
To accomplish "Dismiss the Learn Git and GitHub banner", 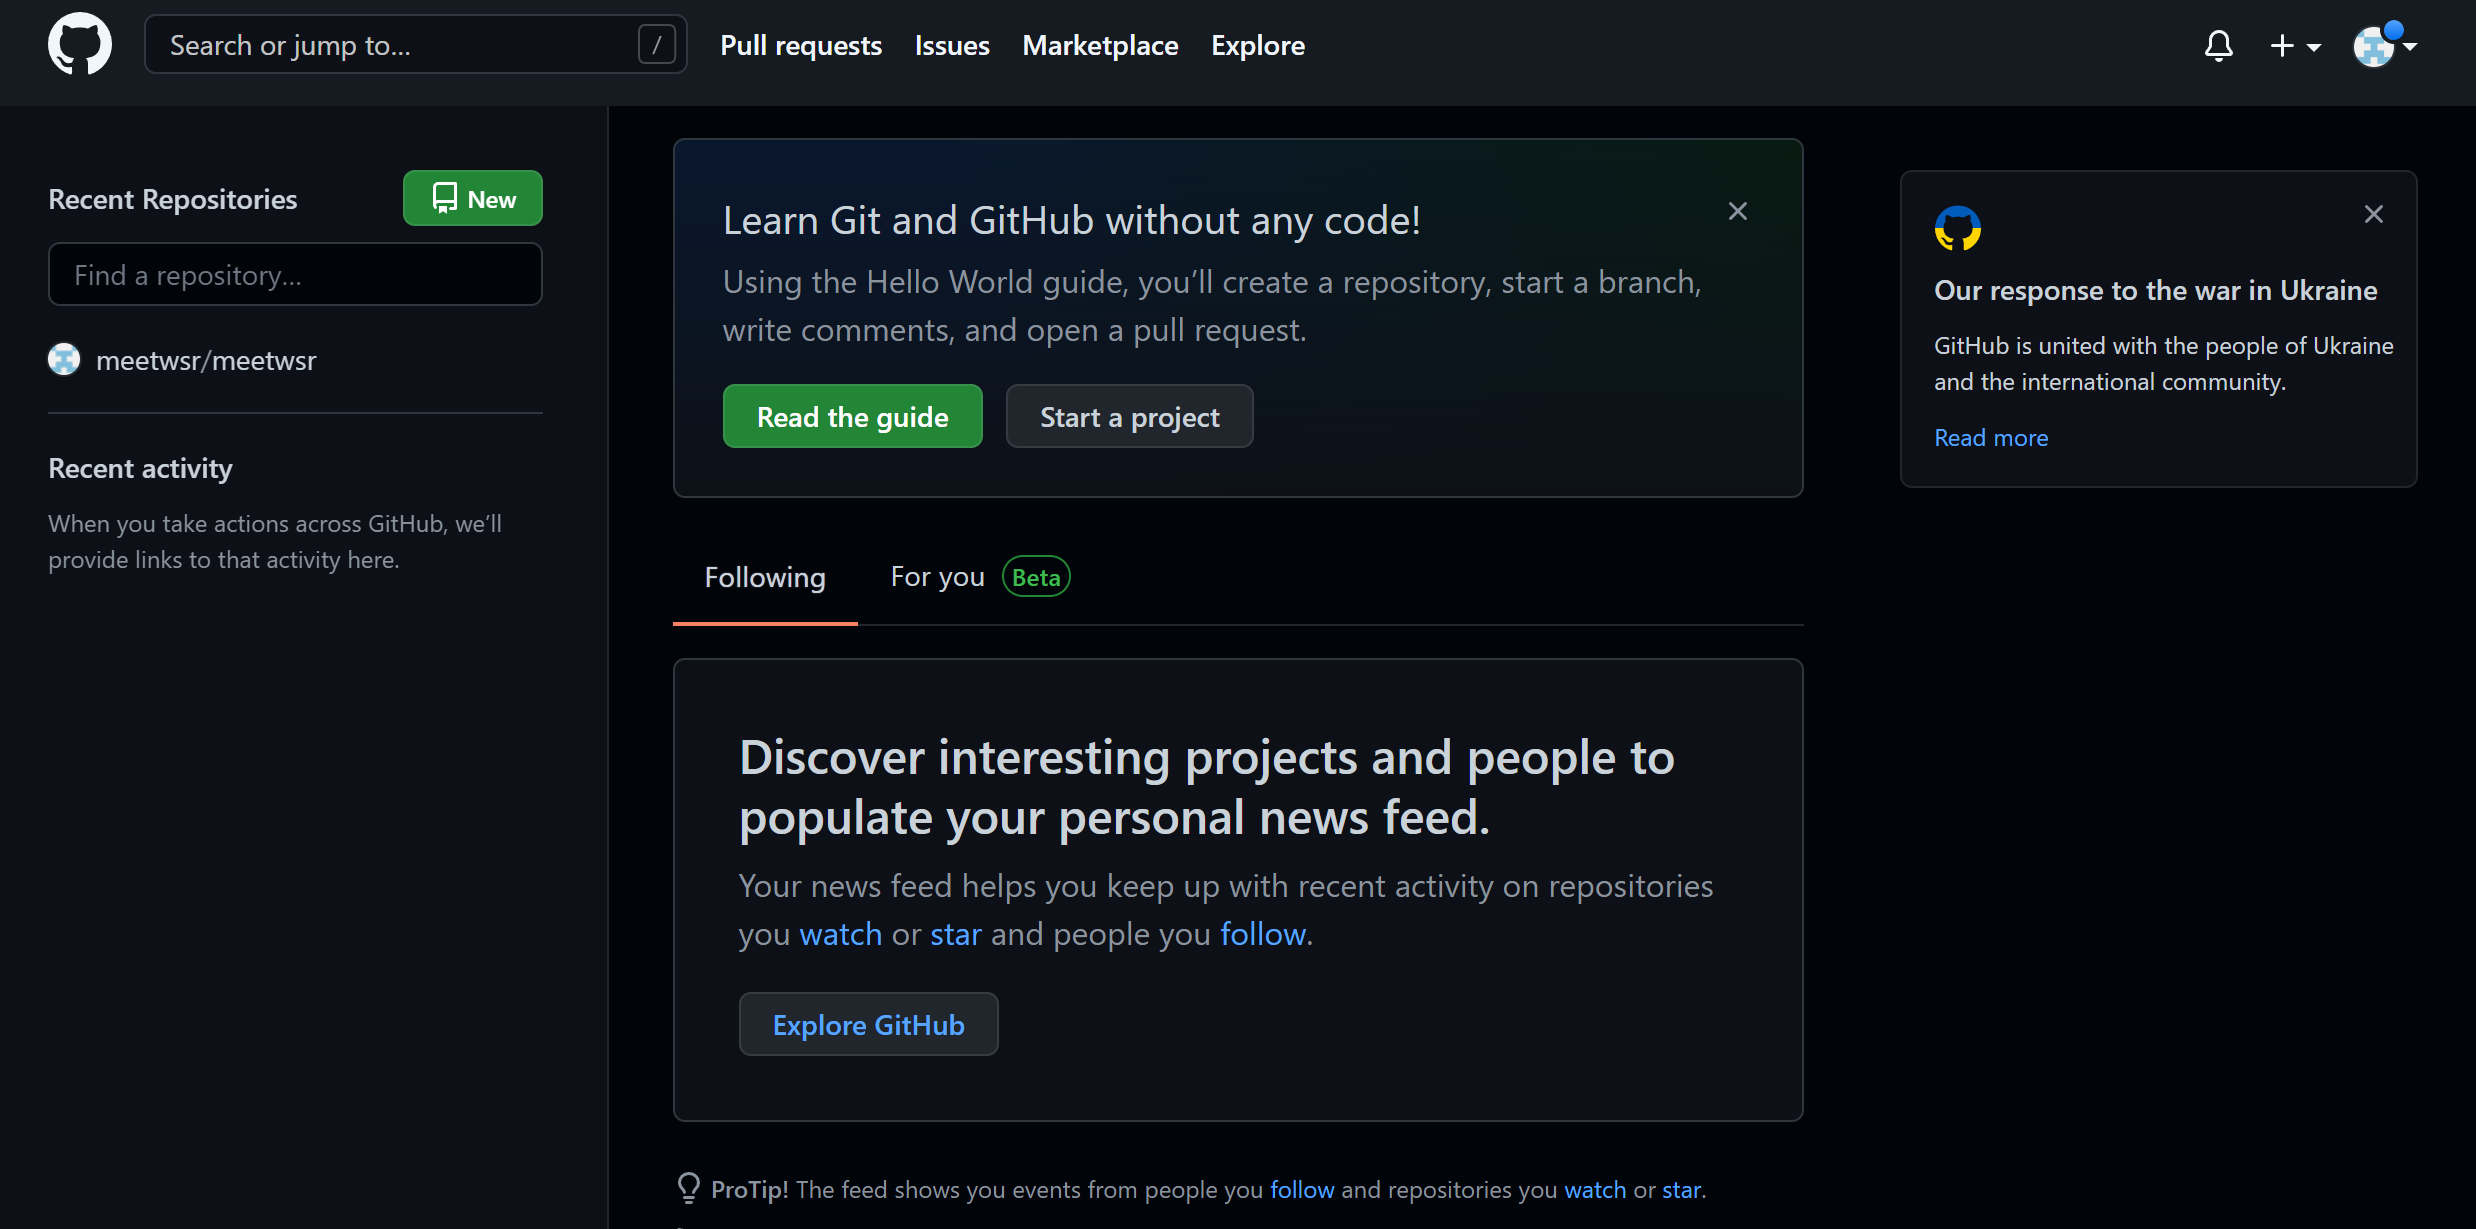I will pos(1738,211).
